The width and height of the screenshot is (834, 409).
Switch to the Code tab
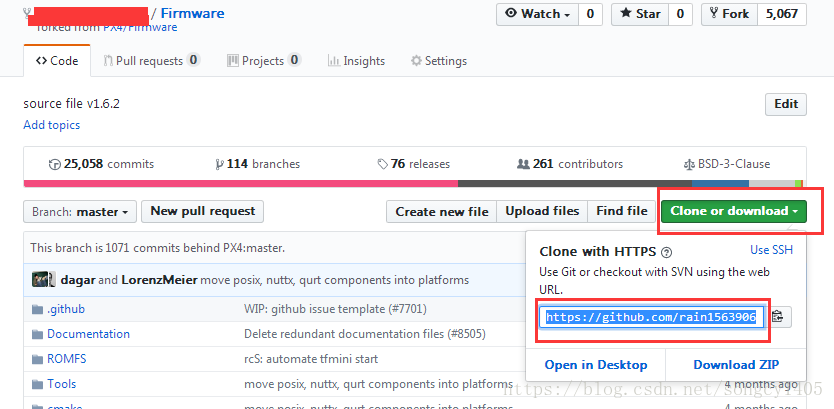[x=57, y=61]
